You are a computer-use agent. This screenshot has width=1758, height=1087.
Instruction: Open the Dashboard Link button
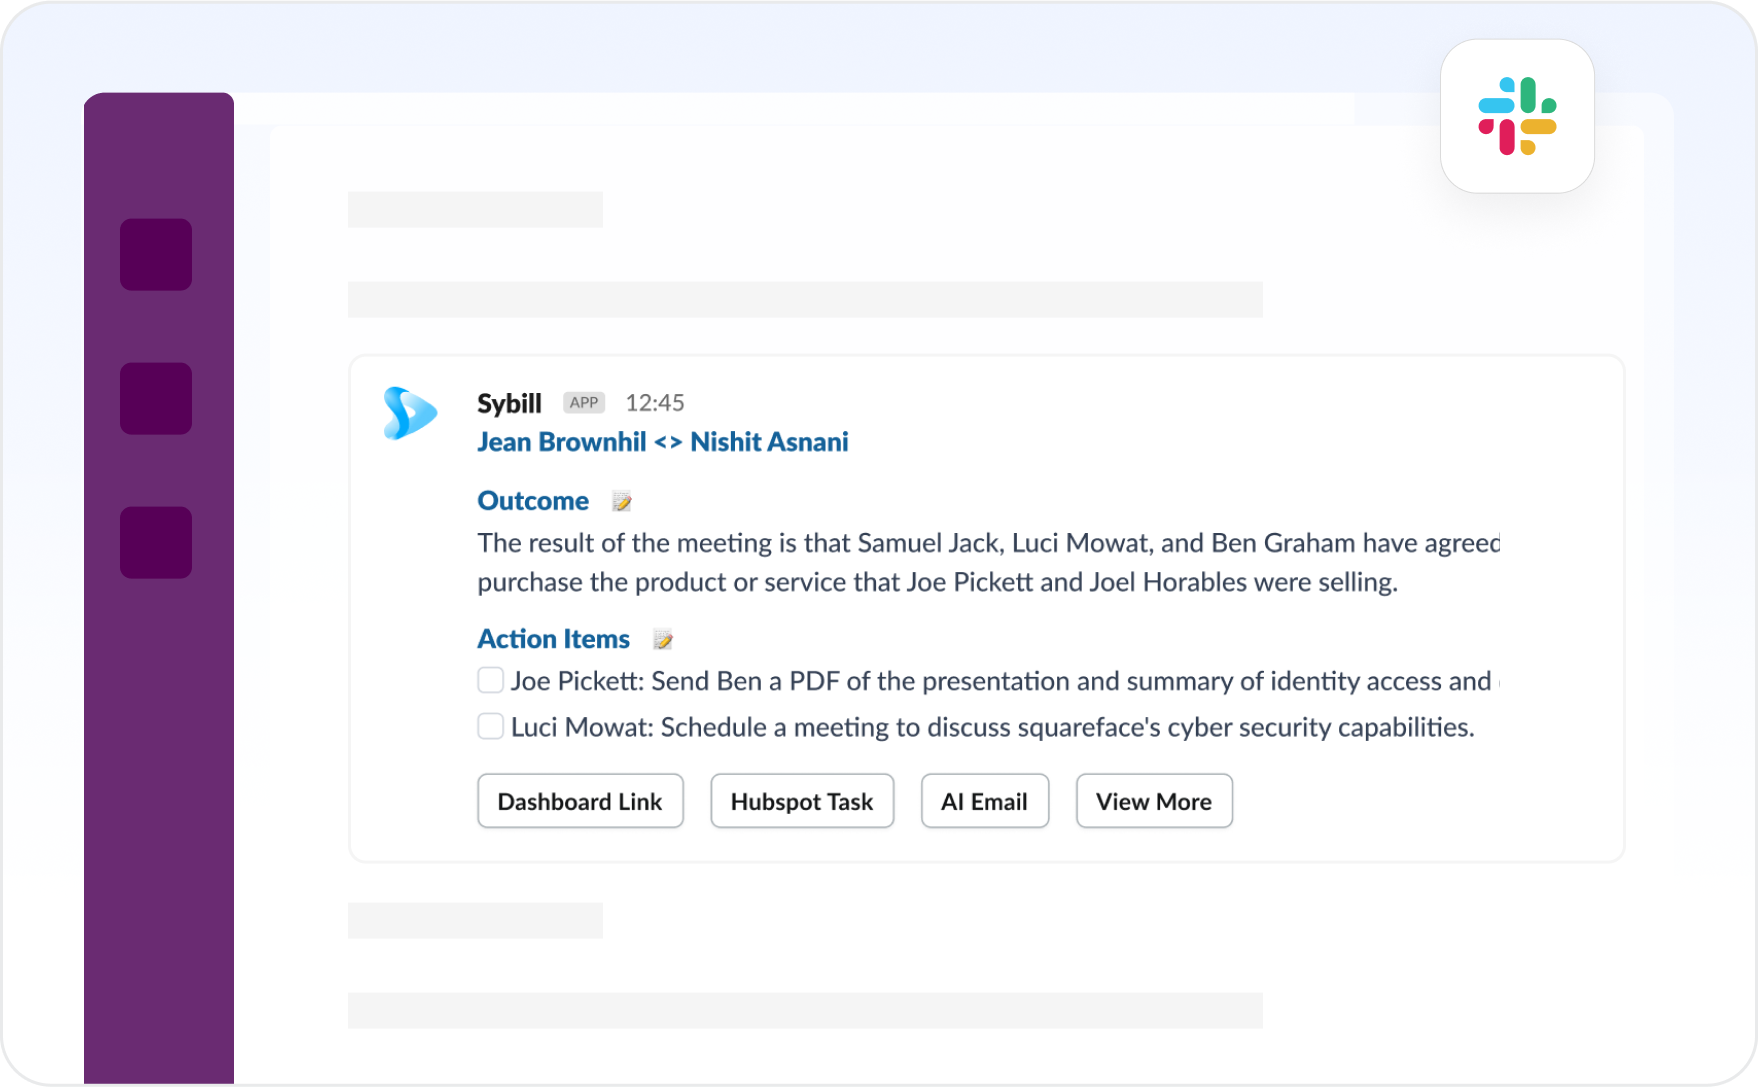580,801
